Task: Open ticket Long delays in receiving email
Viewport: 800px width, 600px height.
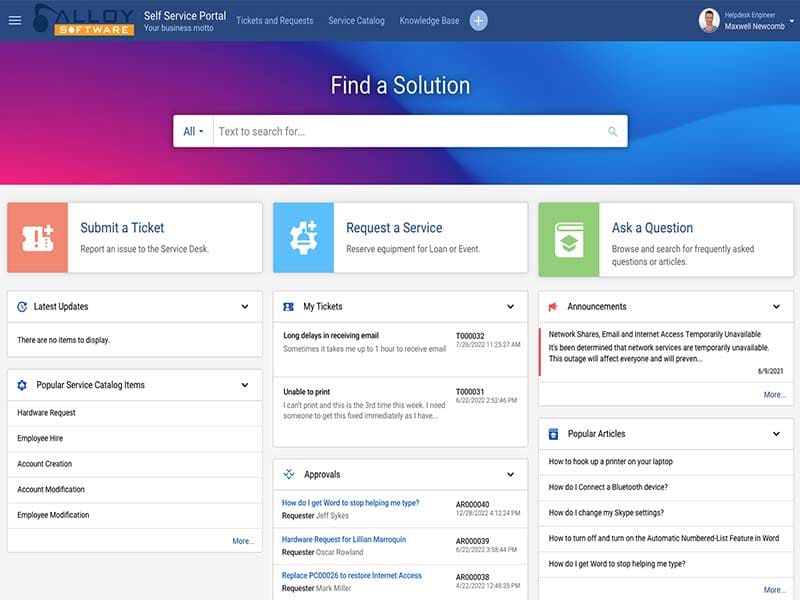Action: [x=331, y=335]
